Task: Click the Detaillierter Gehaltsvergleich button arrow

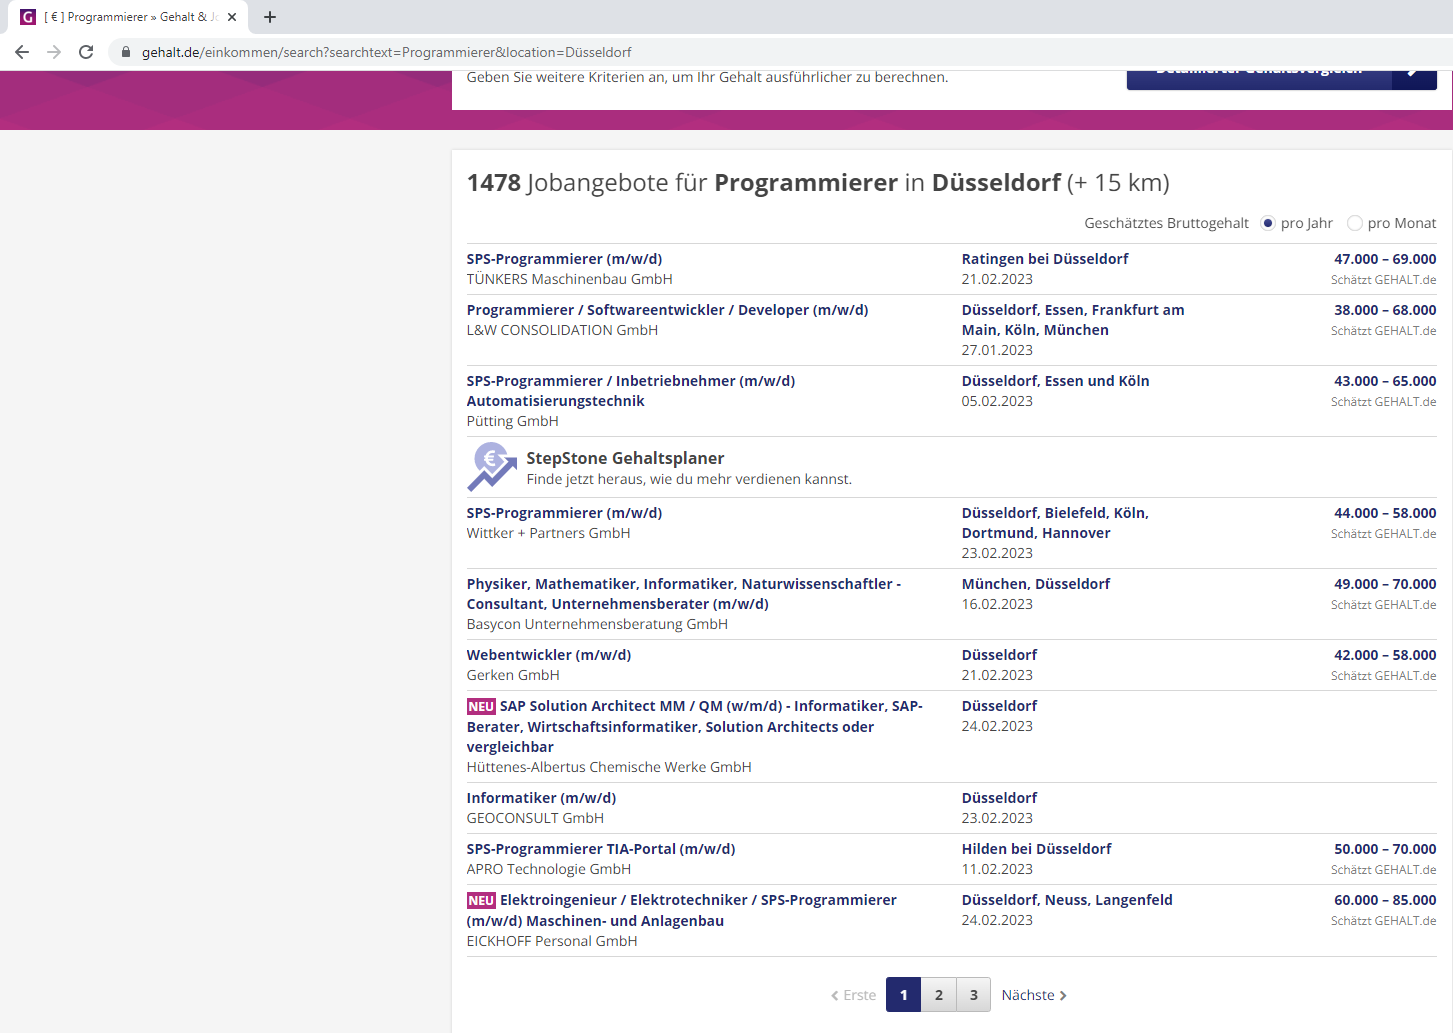Action: pos(1414,80)
